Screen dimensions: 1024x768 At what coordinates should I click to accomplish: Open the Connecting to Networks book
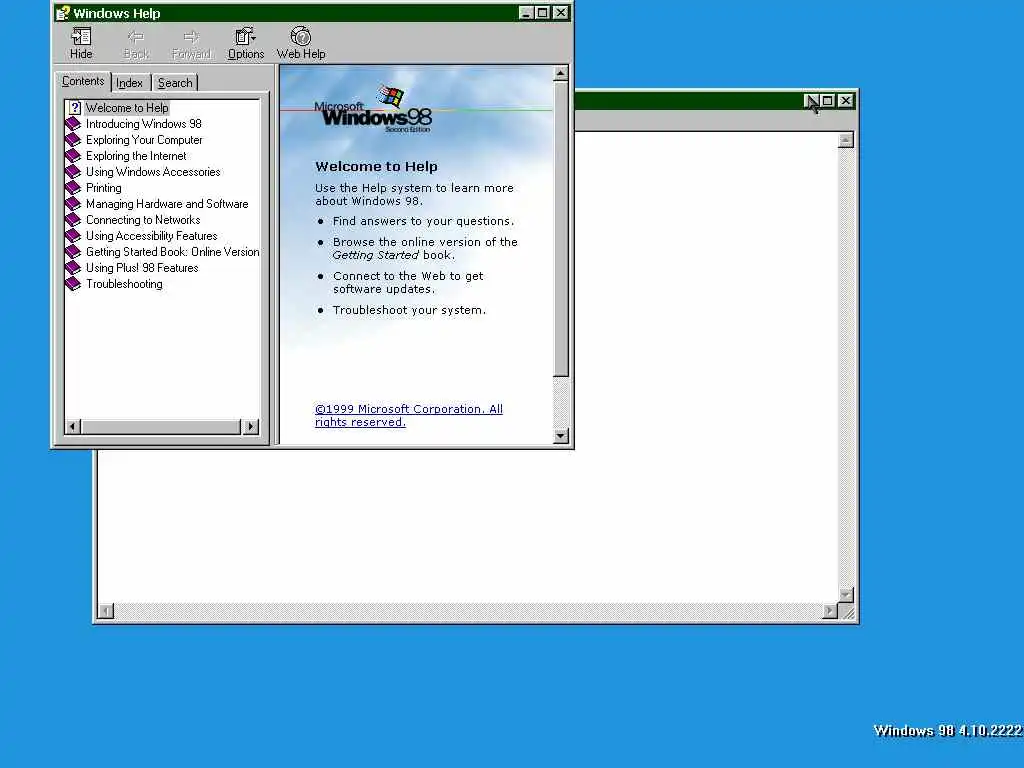click(143, 219)
